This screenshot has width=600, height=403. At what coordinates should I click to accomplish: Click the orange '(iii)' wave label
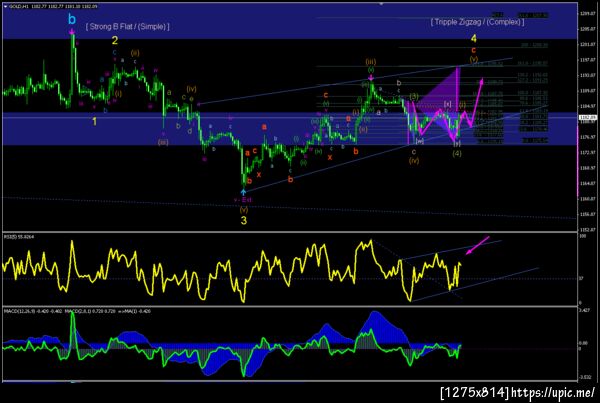point(370,62)
